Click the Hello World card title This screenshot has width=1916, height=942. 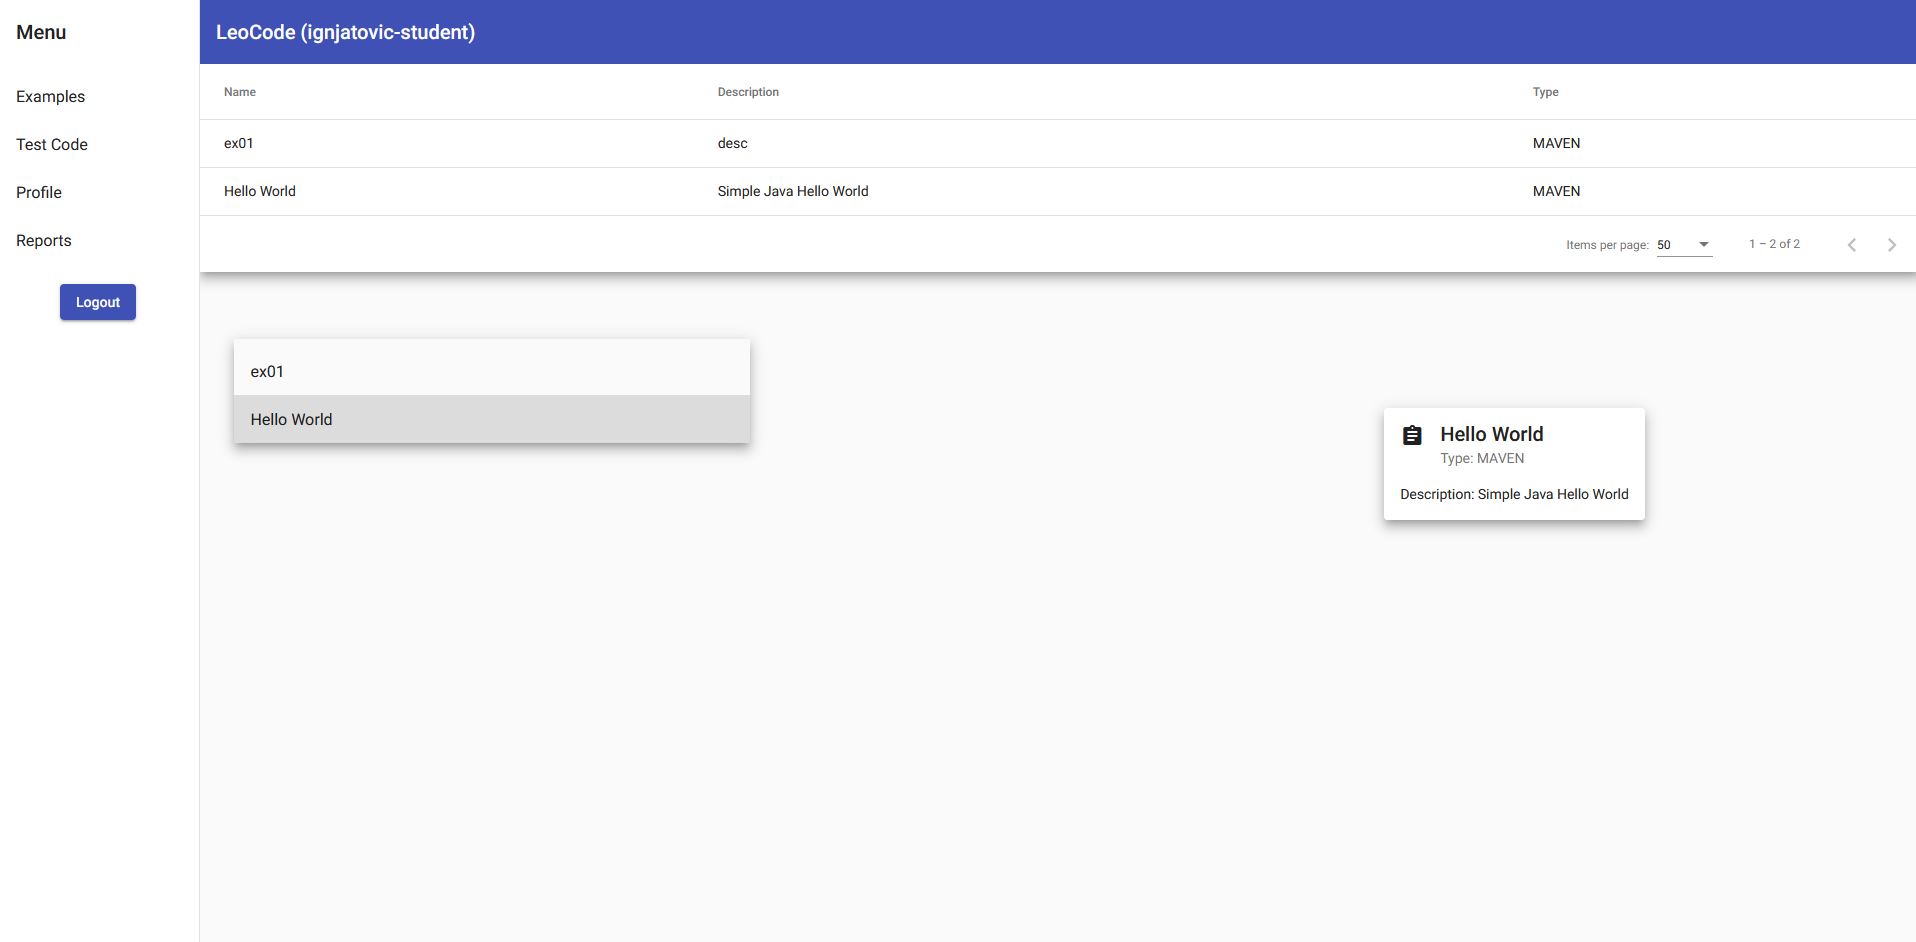1492,434
